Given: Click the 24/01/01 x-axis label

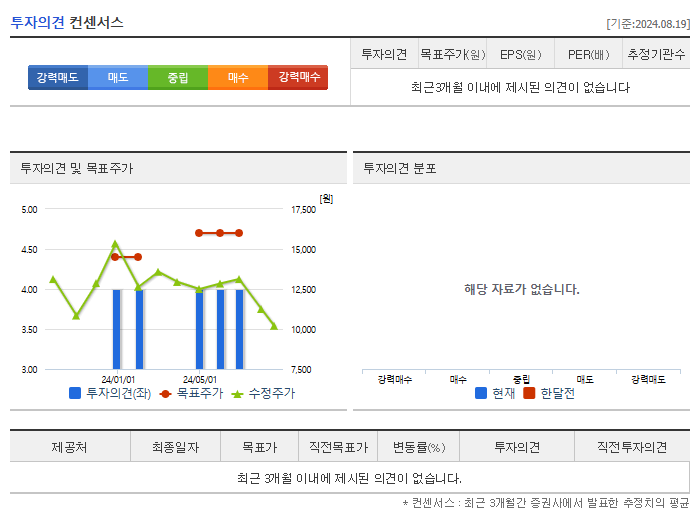Looking at the screenshot, I should [118, 379].
